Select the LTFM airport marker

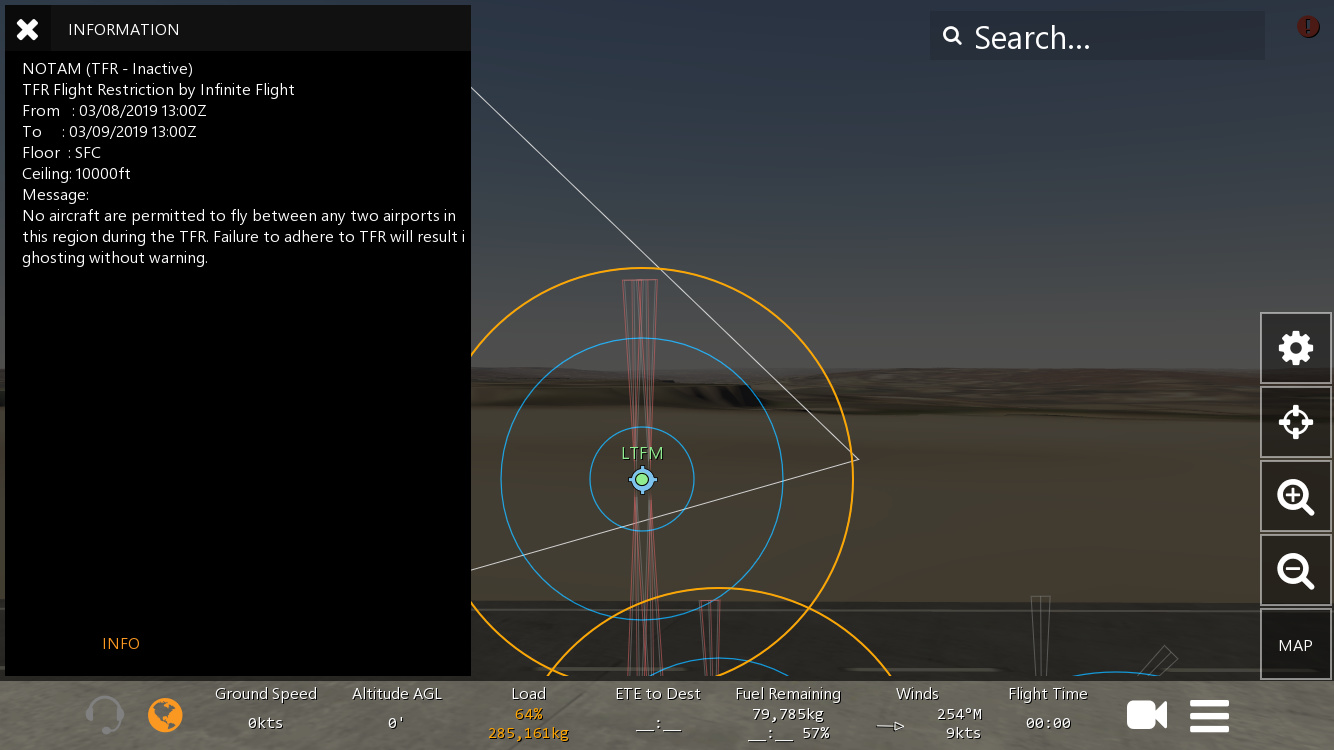pyautogui.click(x=642, y=480)
